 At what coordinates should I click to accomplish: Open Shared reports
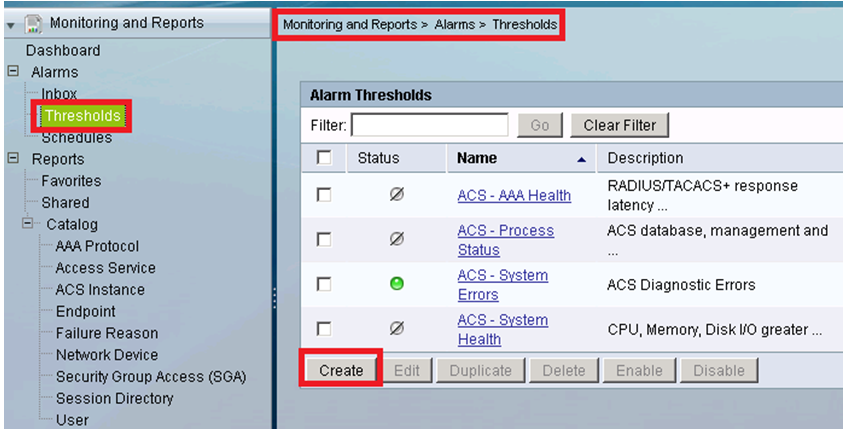point(65,203)
